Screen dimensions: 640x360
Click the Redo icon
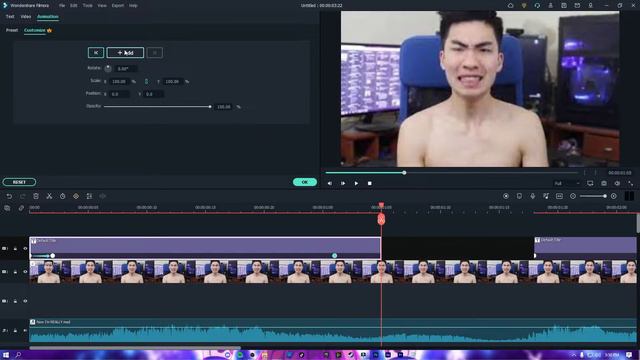(22, 196)
